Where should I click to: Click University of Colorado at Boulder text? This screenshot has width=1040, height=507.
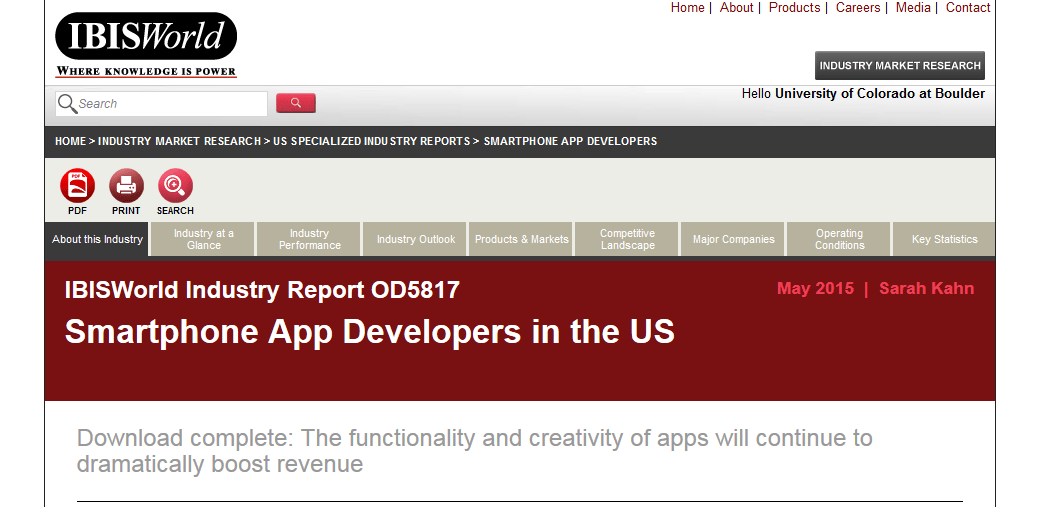pos(880,94)
